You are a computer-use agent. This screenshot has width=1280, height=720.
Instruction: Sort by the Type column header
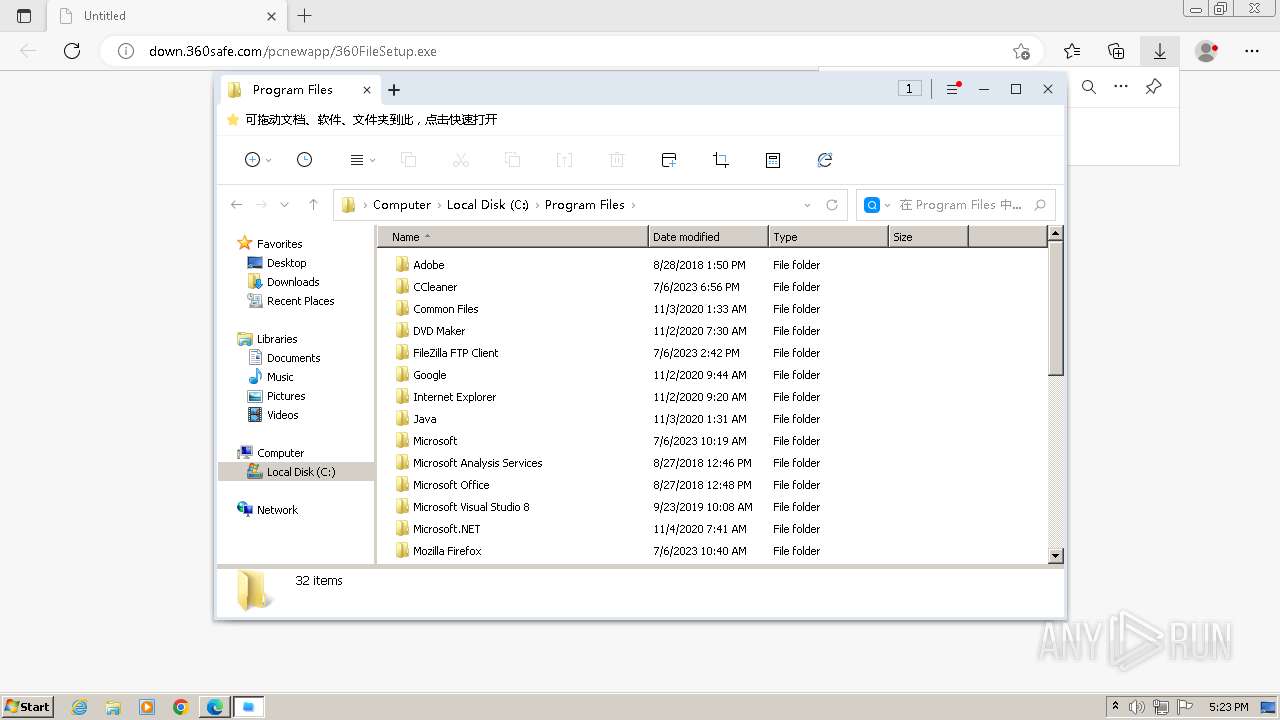pyautogui.click(x=828, y=237)
